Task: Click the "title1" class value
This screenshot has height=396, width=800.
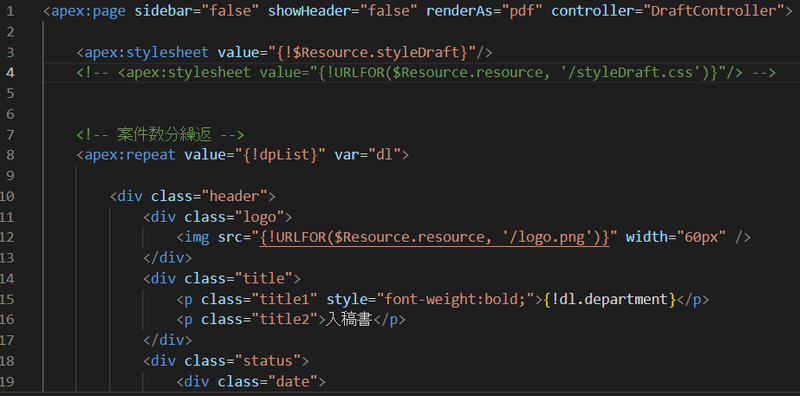Action: [x=285, y=299]
